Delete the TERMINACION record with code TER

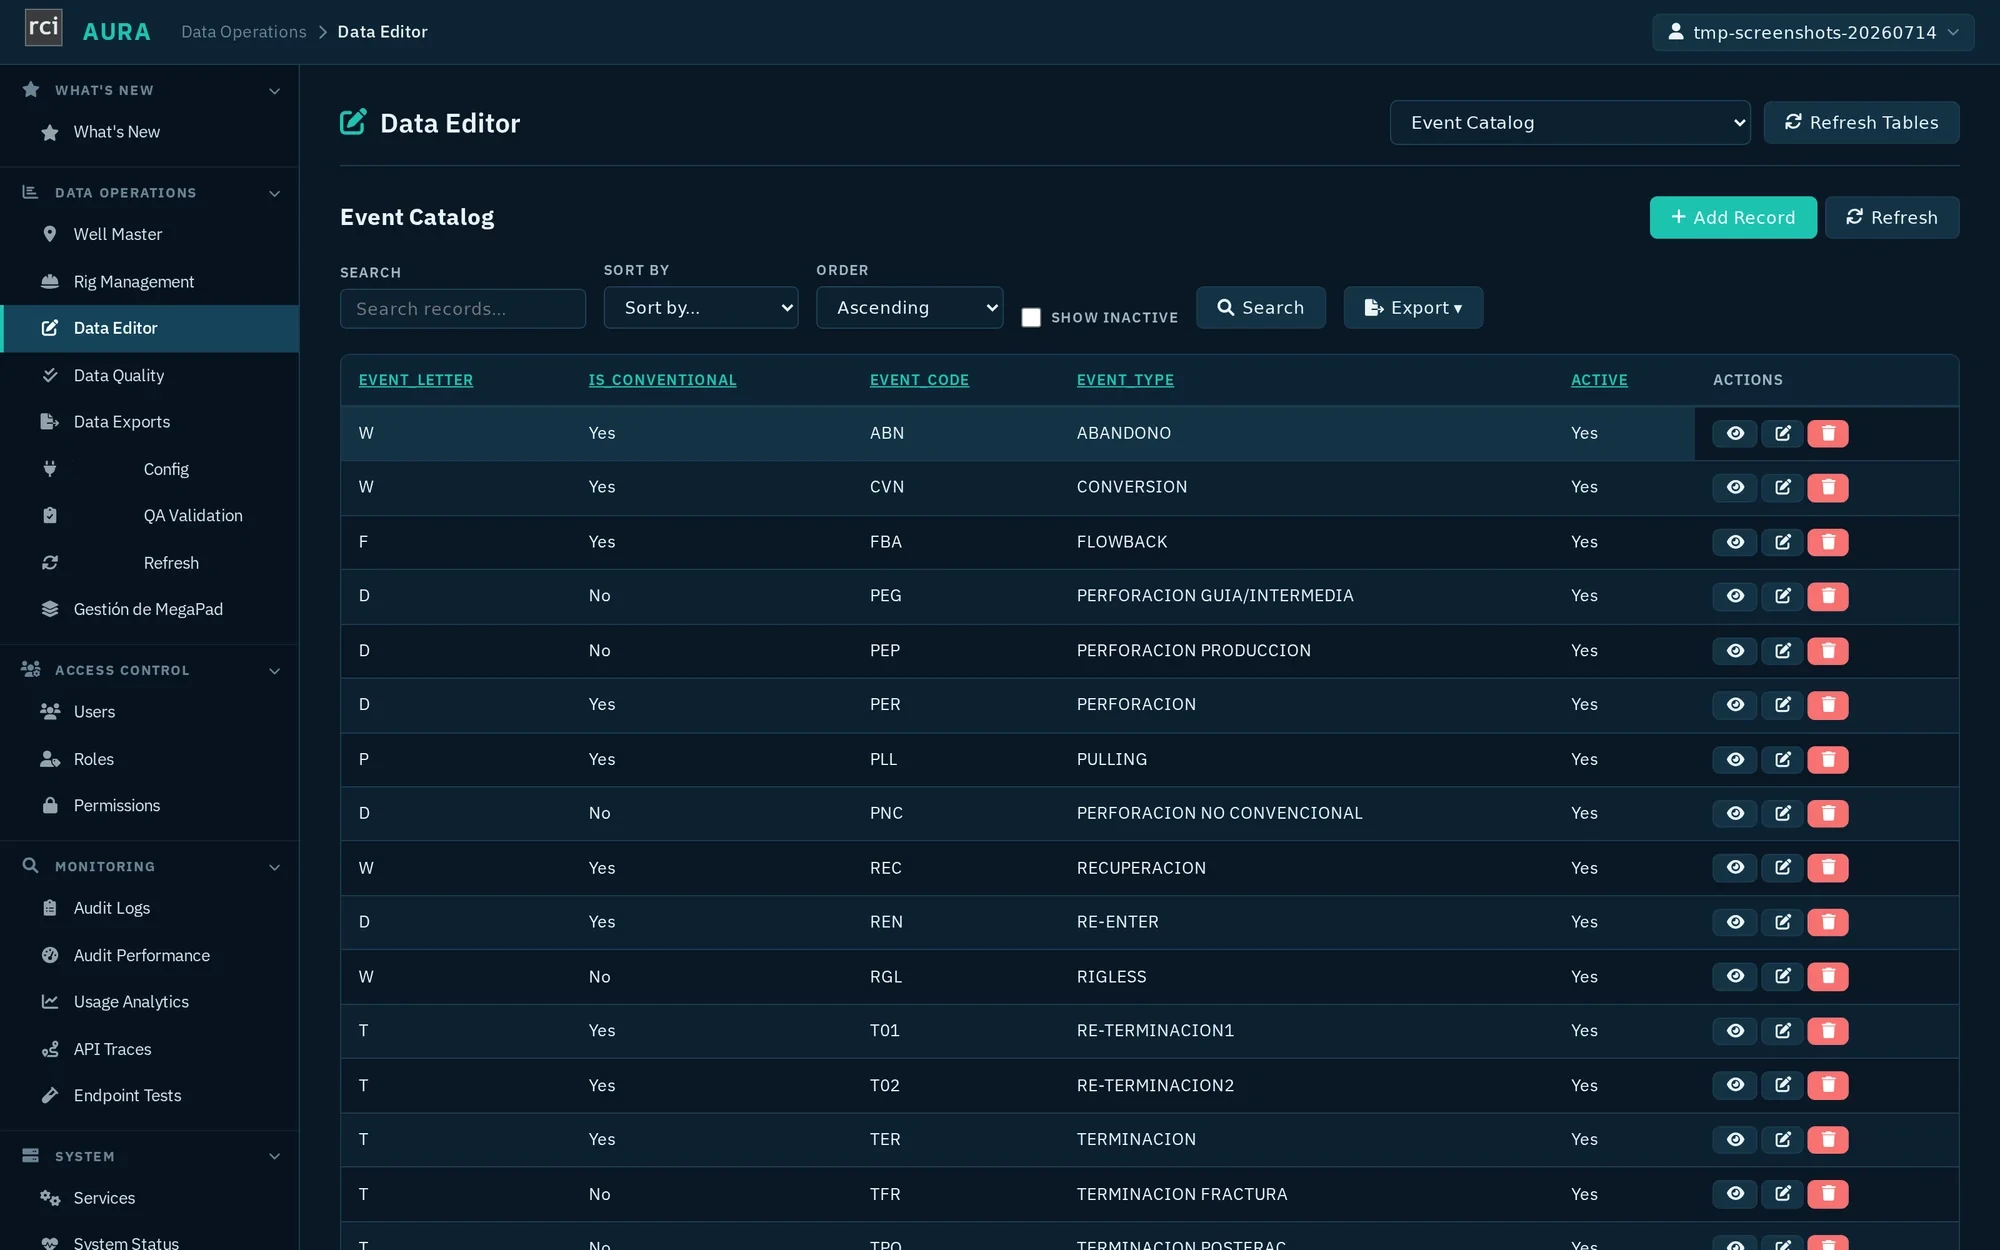pyautogui.click(x=1828, y=1140)
